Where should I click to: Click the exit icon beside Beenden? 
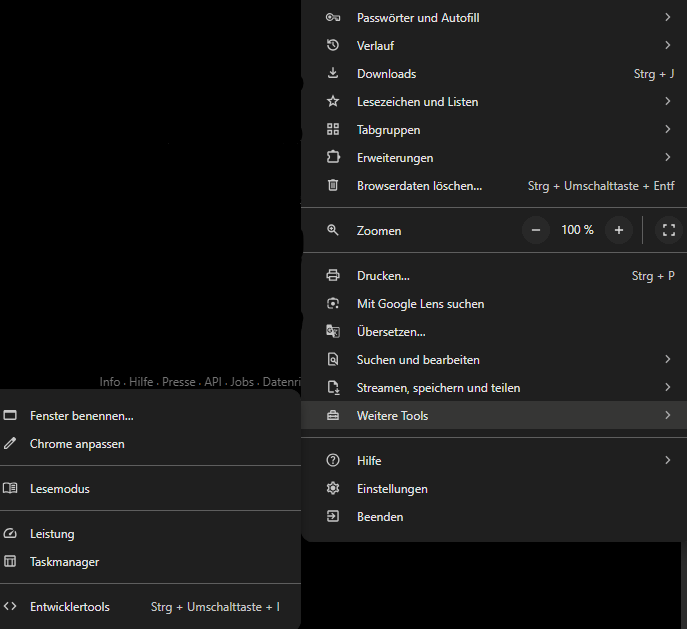pyautogui.click(x=333, y=516)
